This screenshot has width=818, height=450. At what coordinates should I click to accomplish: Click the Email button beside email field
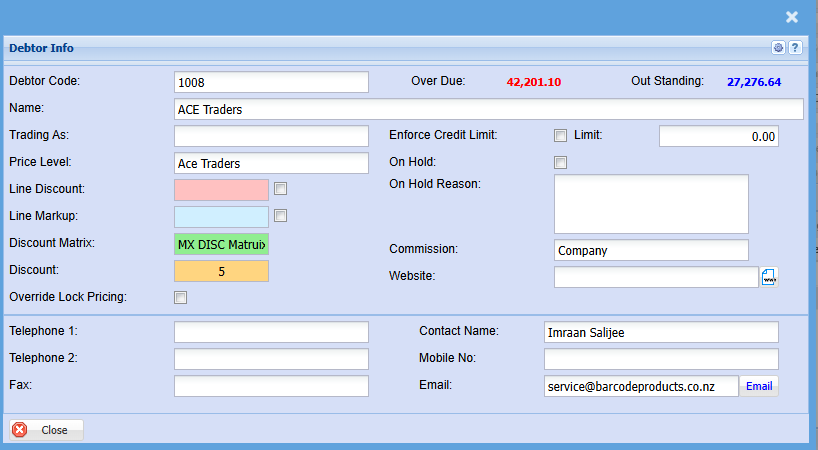click(759, 386)
